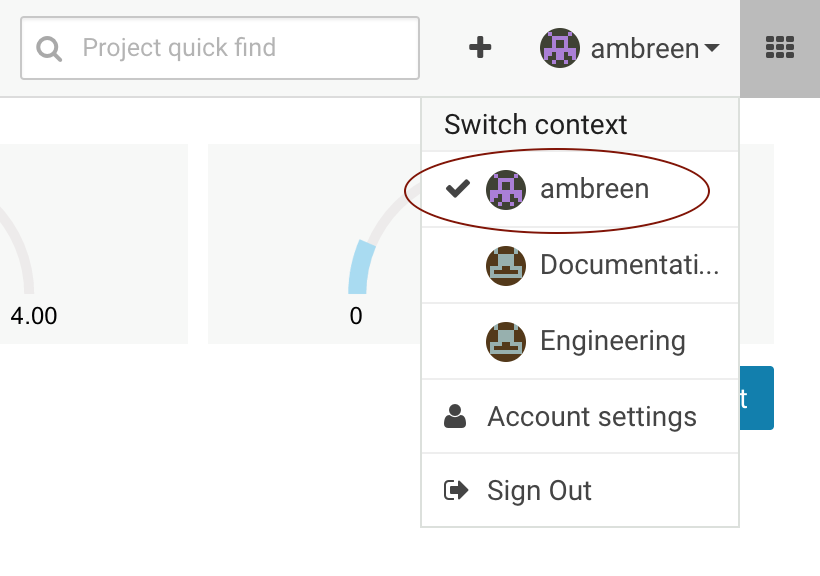The height and width of the screenshot is (576, 820).
Task: Click the Switch context header
Action: [x=536, y=125]
